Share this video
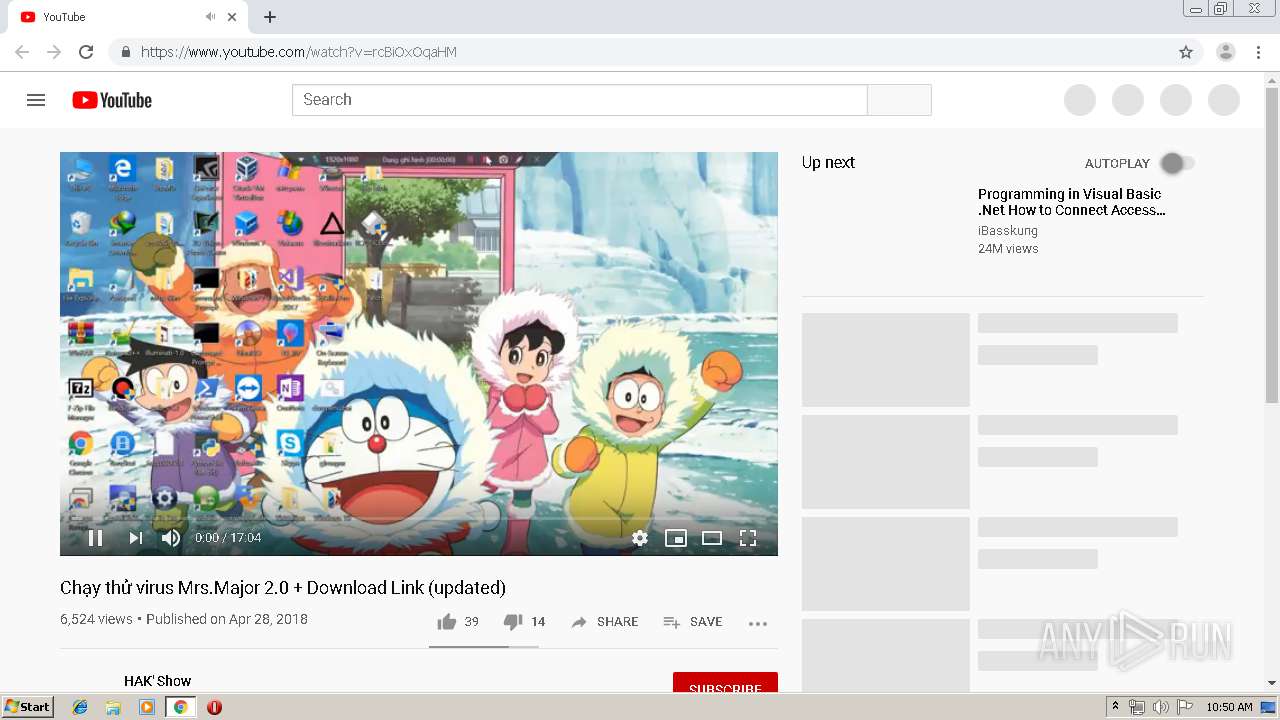Image resolution: width=1280 pixels, height=720 pixels. click(x=604, y=622)
